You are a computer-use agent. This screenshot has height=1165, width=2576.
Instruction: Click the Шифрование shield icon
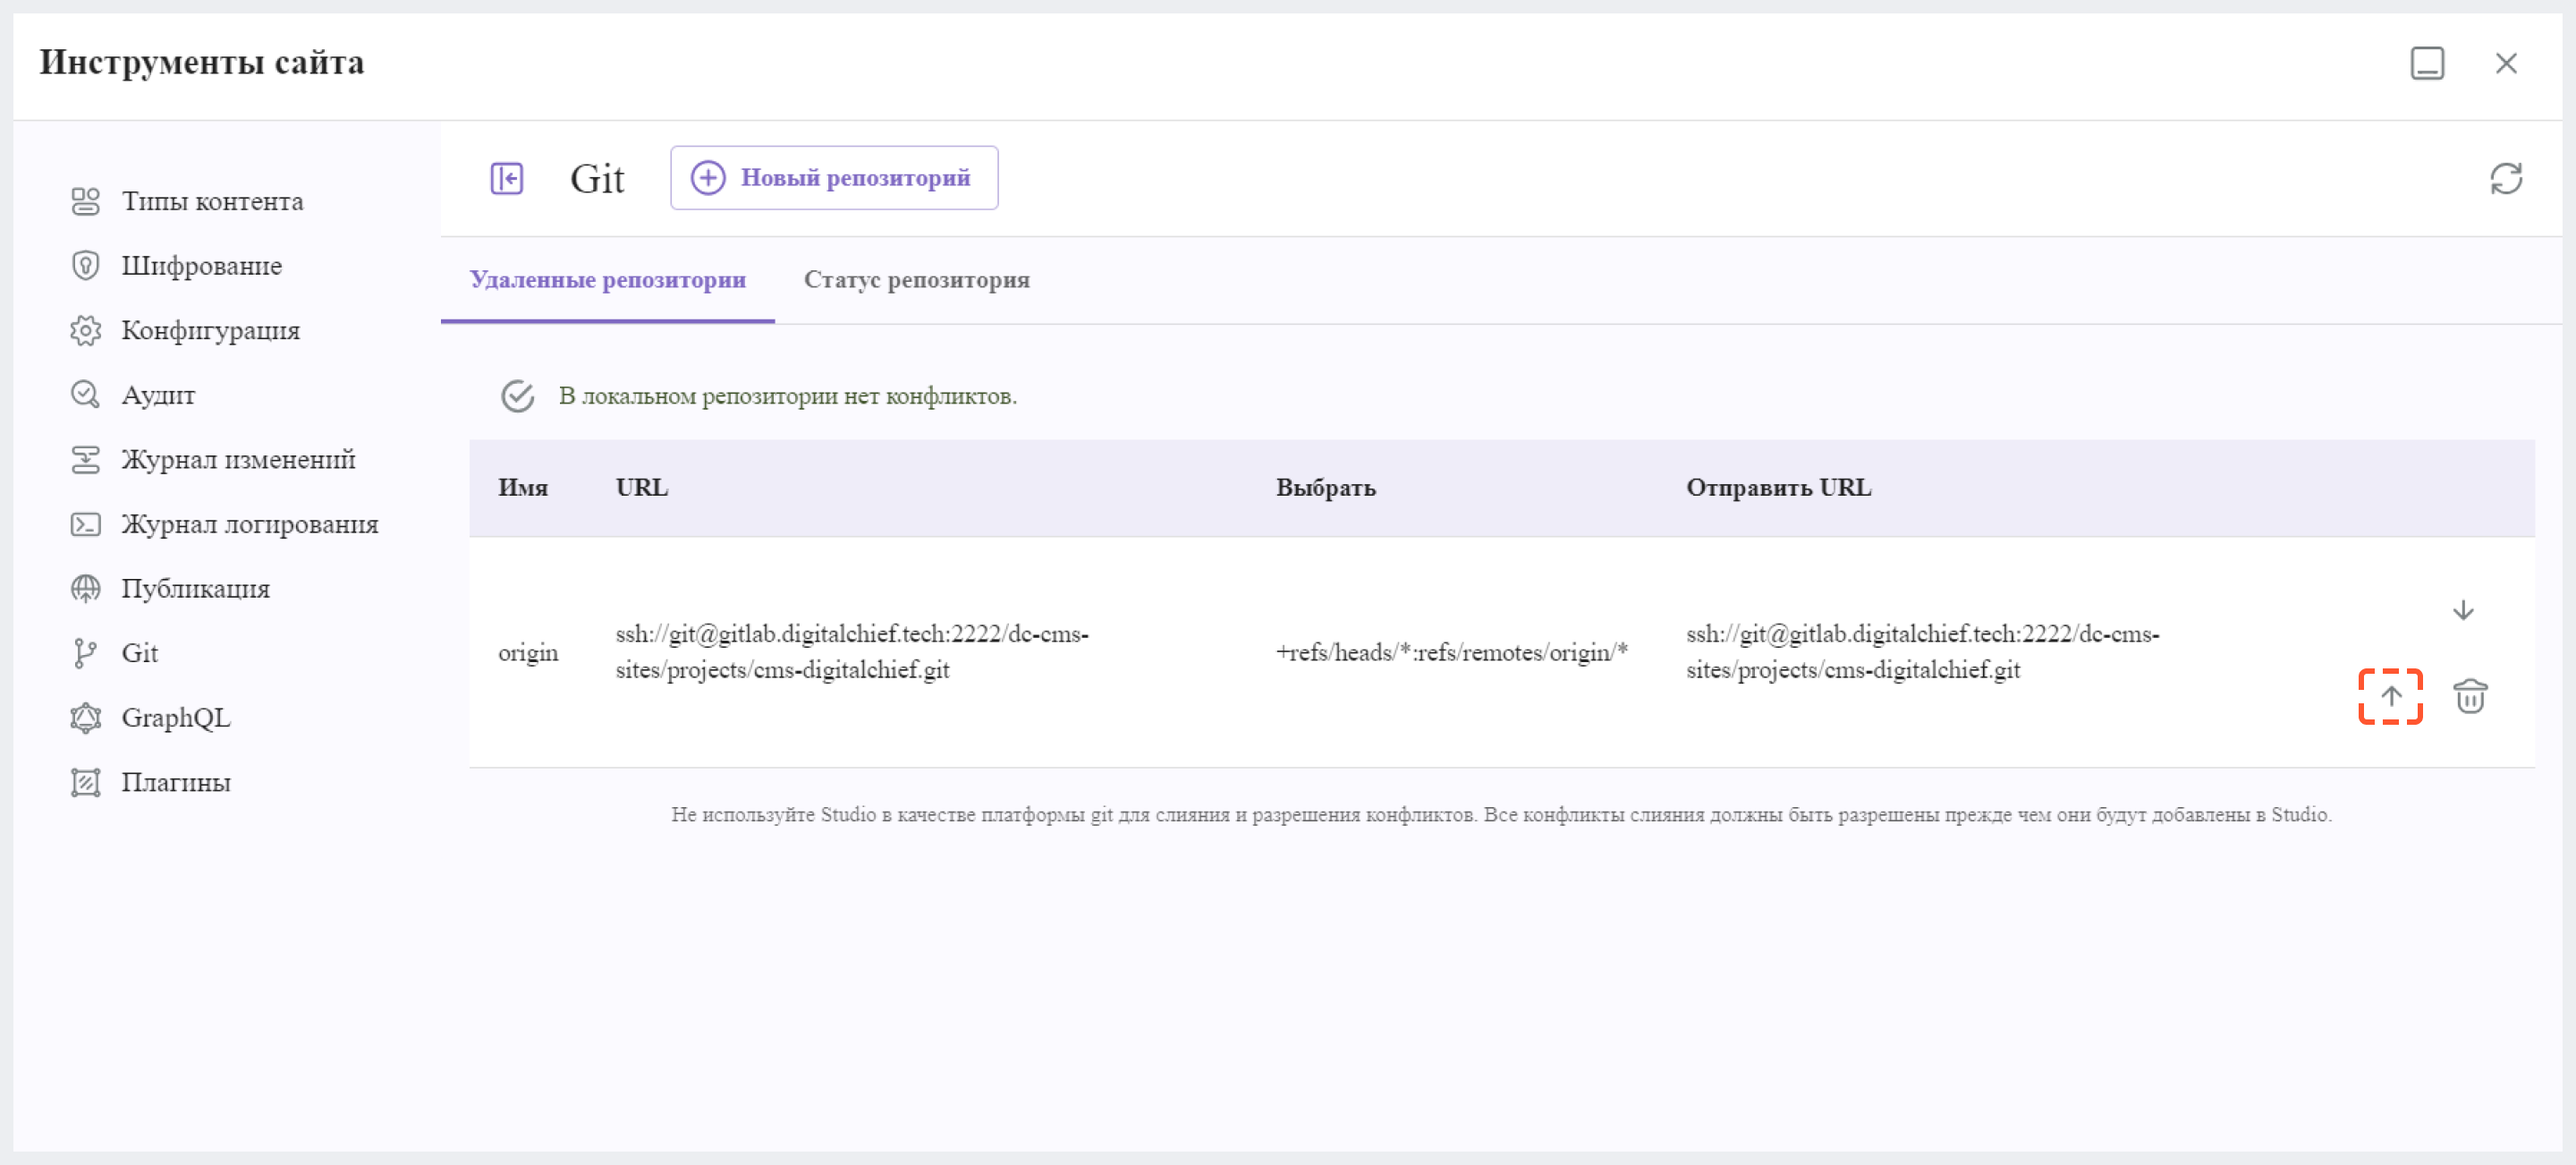tap(86, 266)
